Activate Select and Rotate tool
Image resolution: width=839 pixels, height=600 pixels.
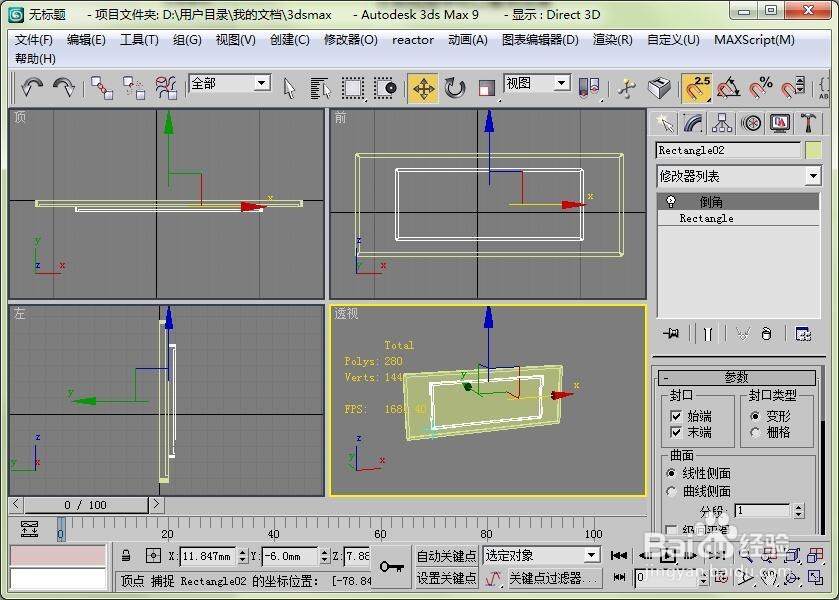click(x=455, y=88)
